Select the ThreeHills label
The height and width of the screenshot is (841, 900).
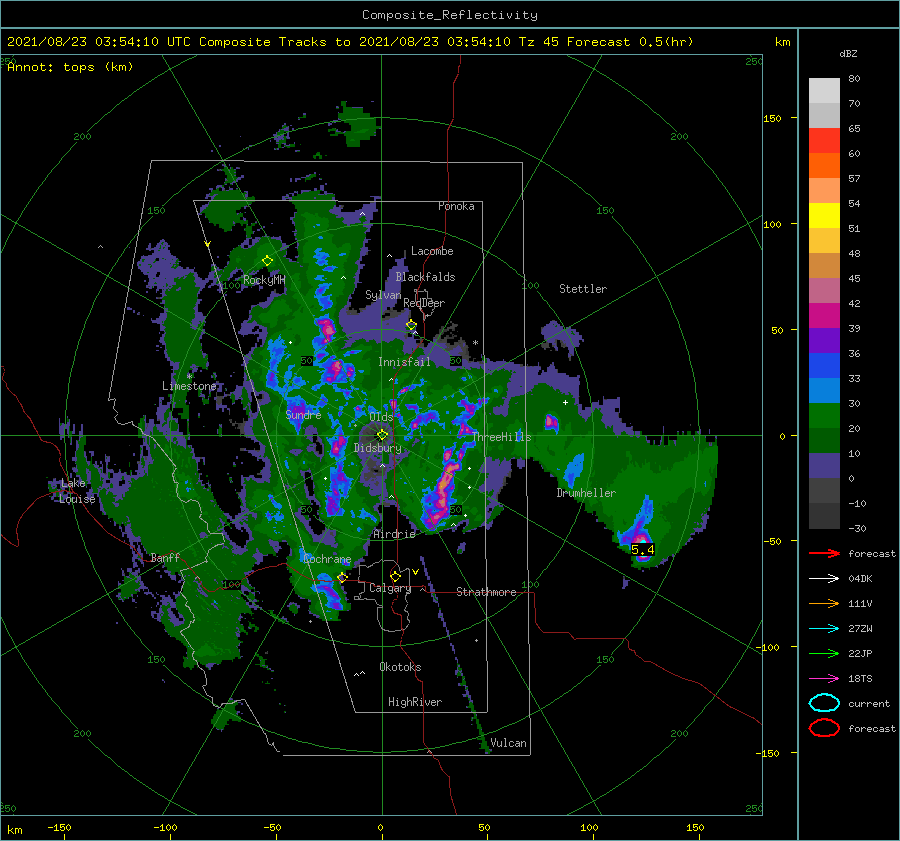[x=502, y=437]
